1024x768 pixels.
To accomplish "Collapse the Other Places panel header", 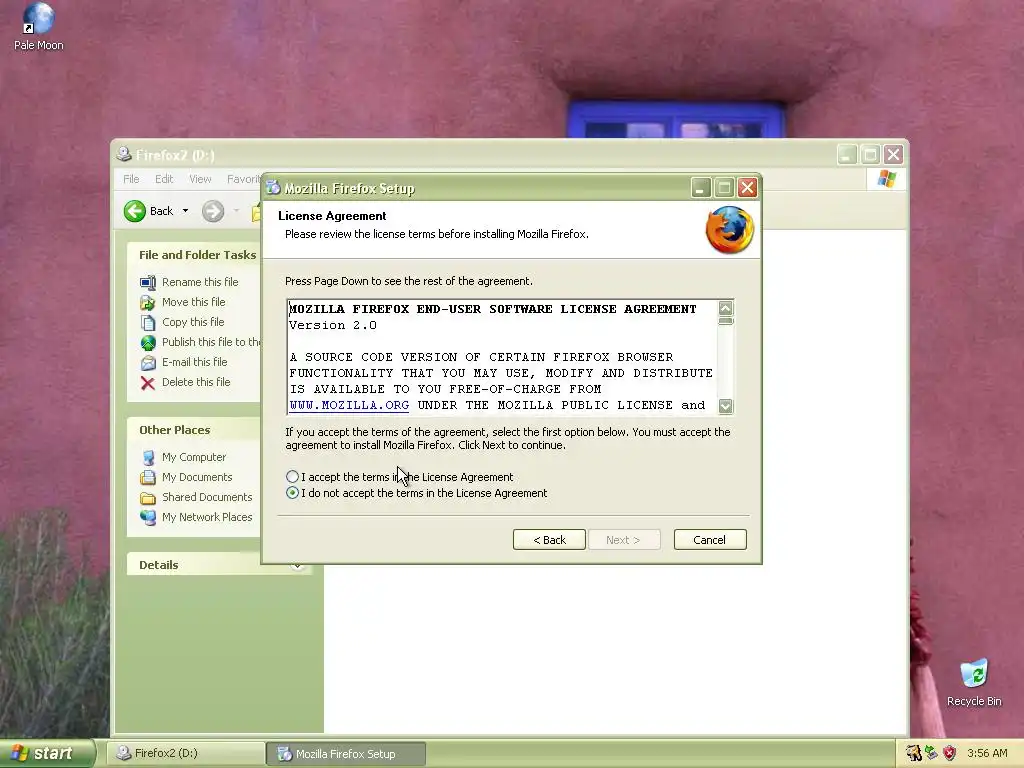I will click(194, 430).
